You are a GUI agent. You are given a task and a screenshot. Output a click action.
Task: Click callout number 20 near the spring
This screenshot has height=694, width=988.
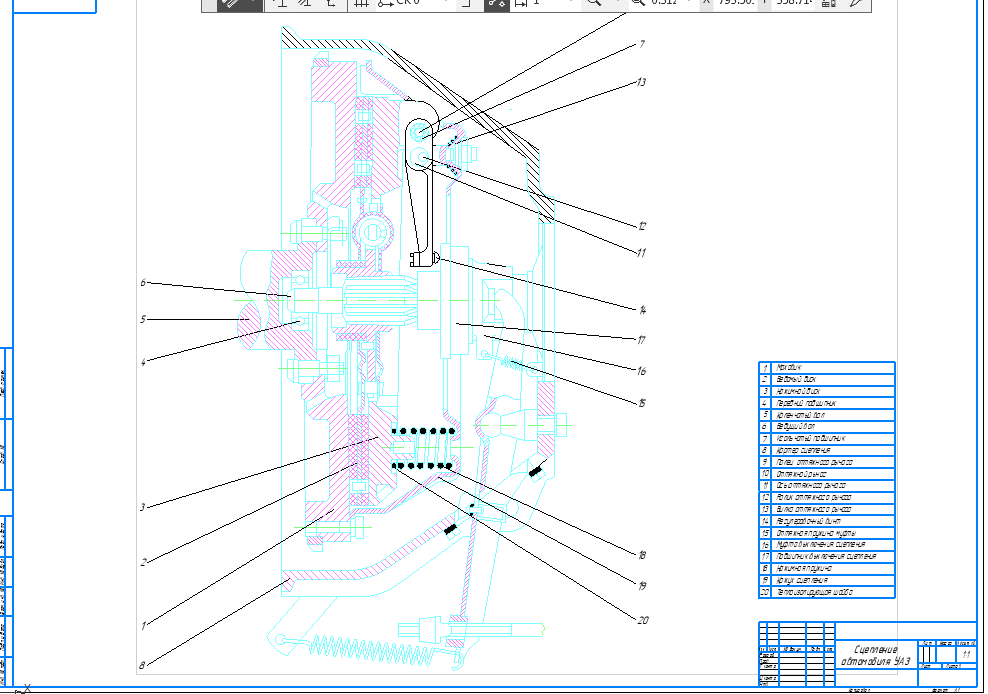(641, 619)
